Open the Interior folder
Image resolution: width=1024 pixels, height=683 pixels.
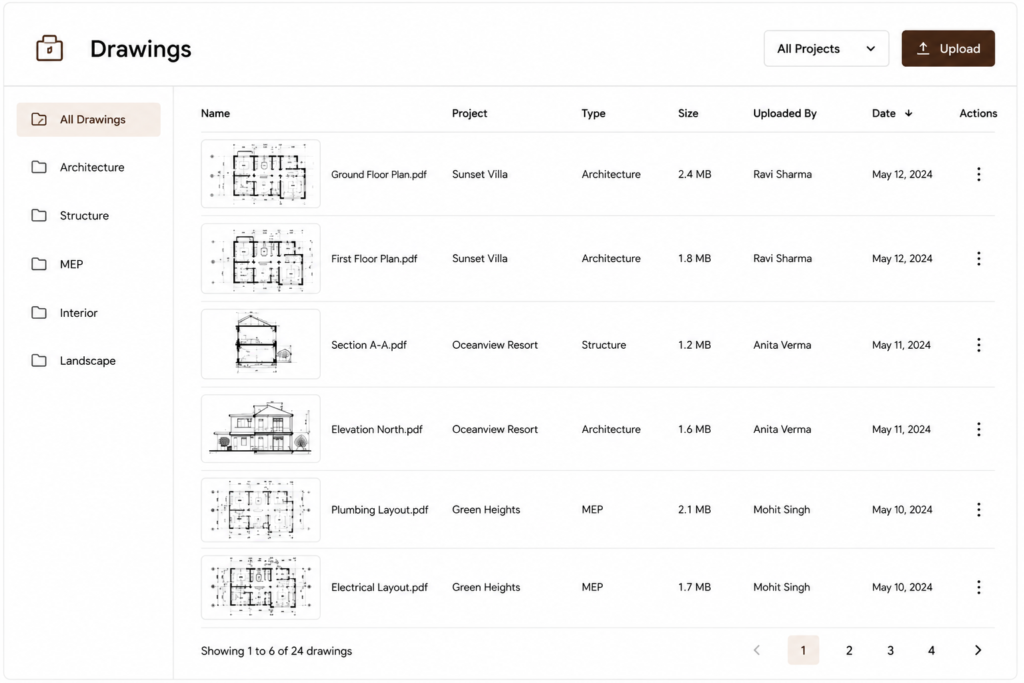88,313
